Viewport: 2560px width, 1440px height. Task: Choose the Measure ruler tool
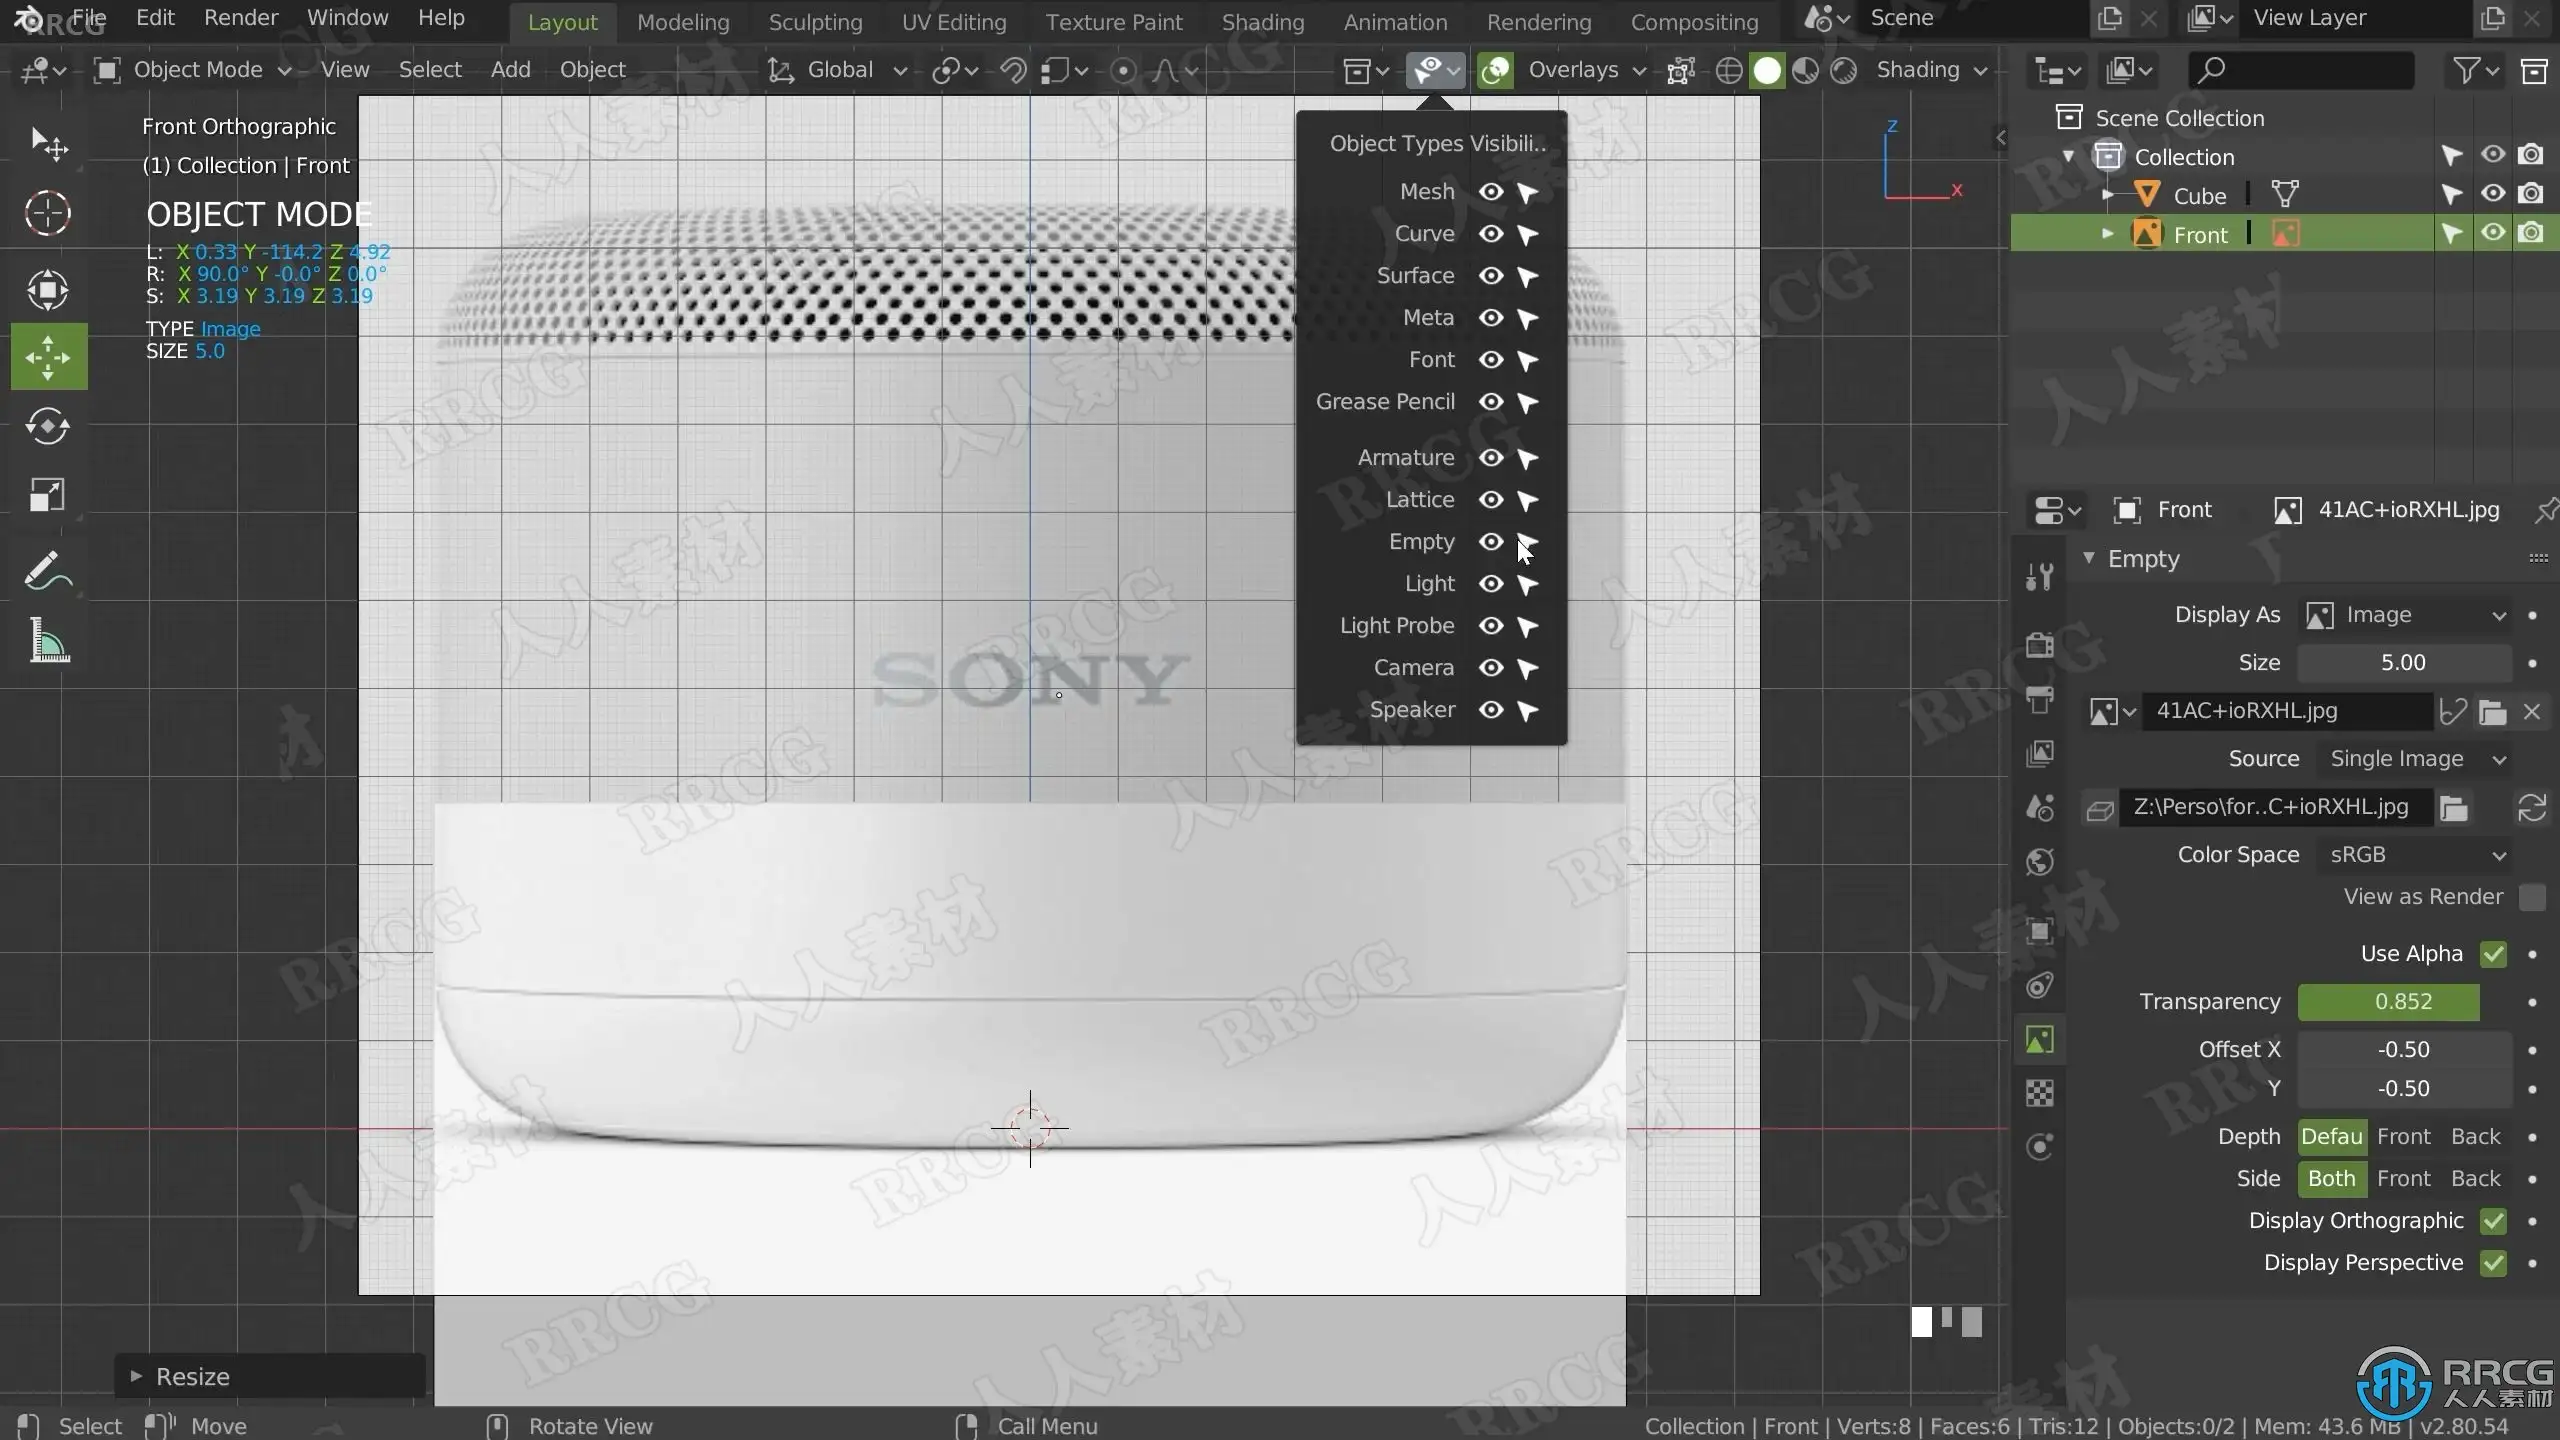point(48,641)
